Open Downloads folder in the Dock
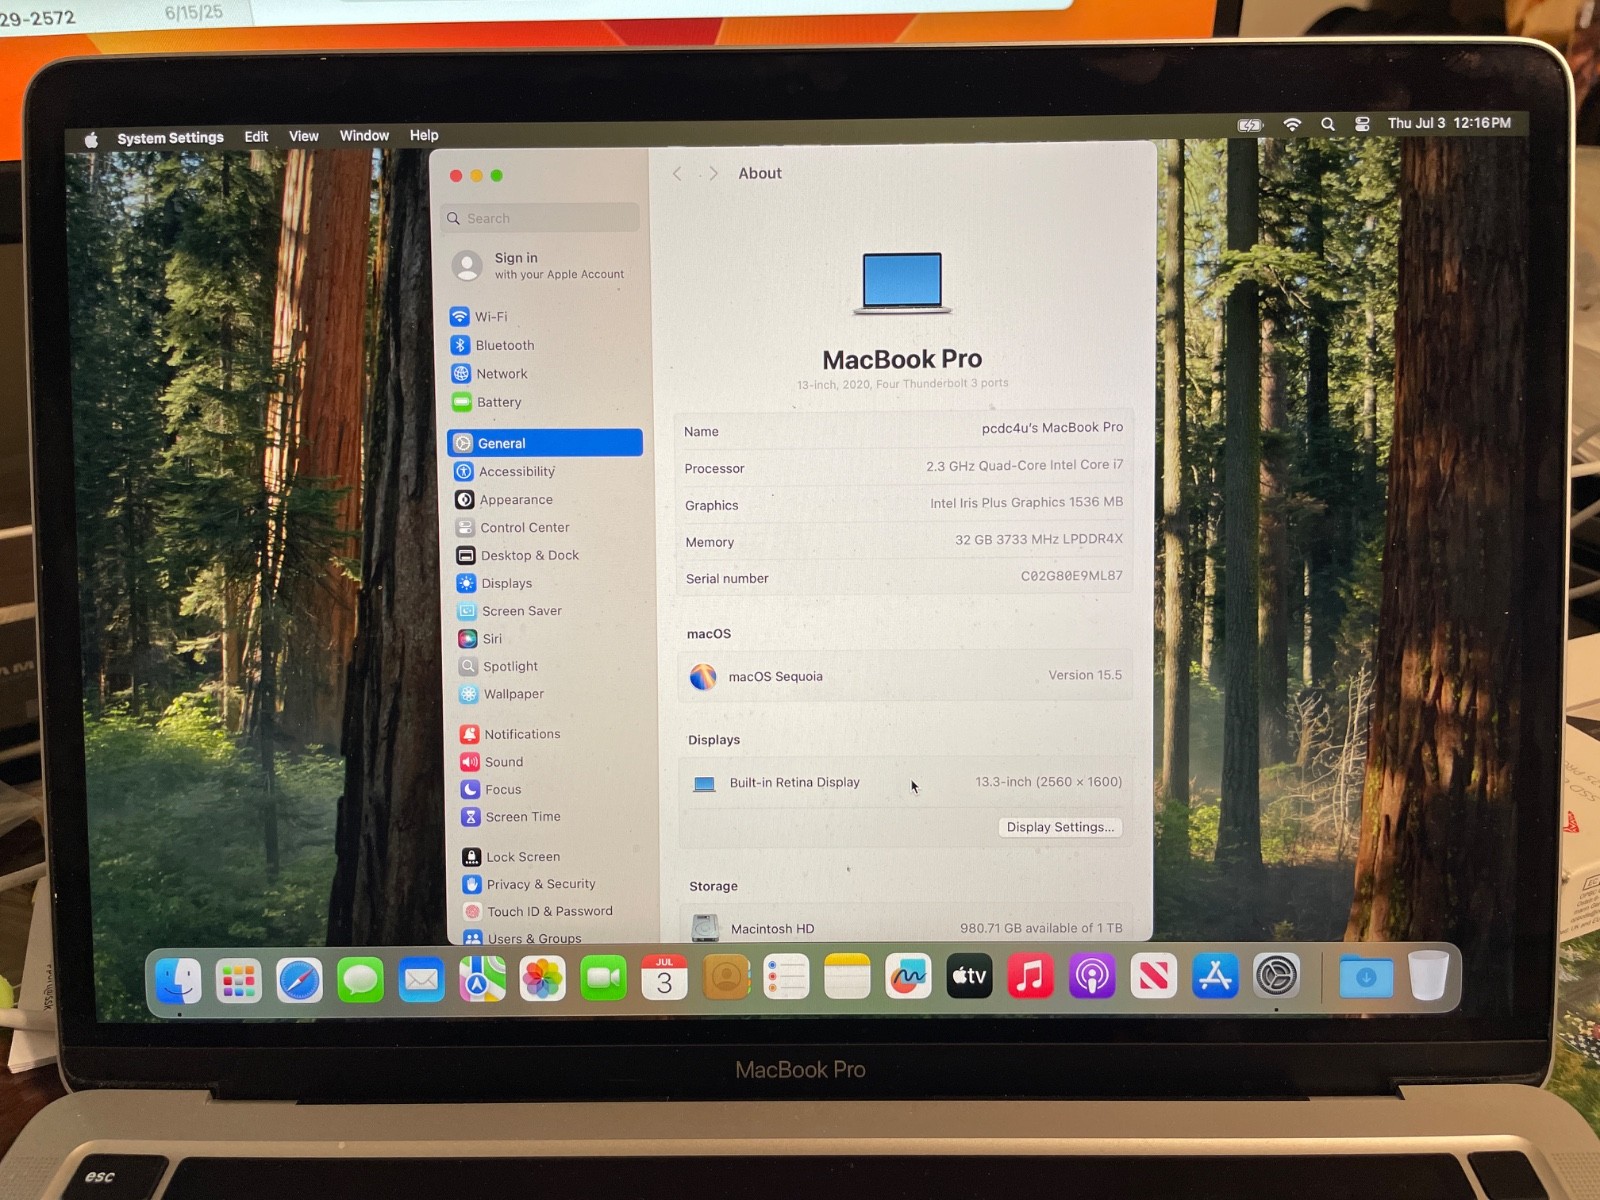The height and width of the screenshot is (1200, 1600). tap(1366, 976)
